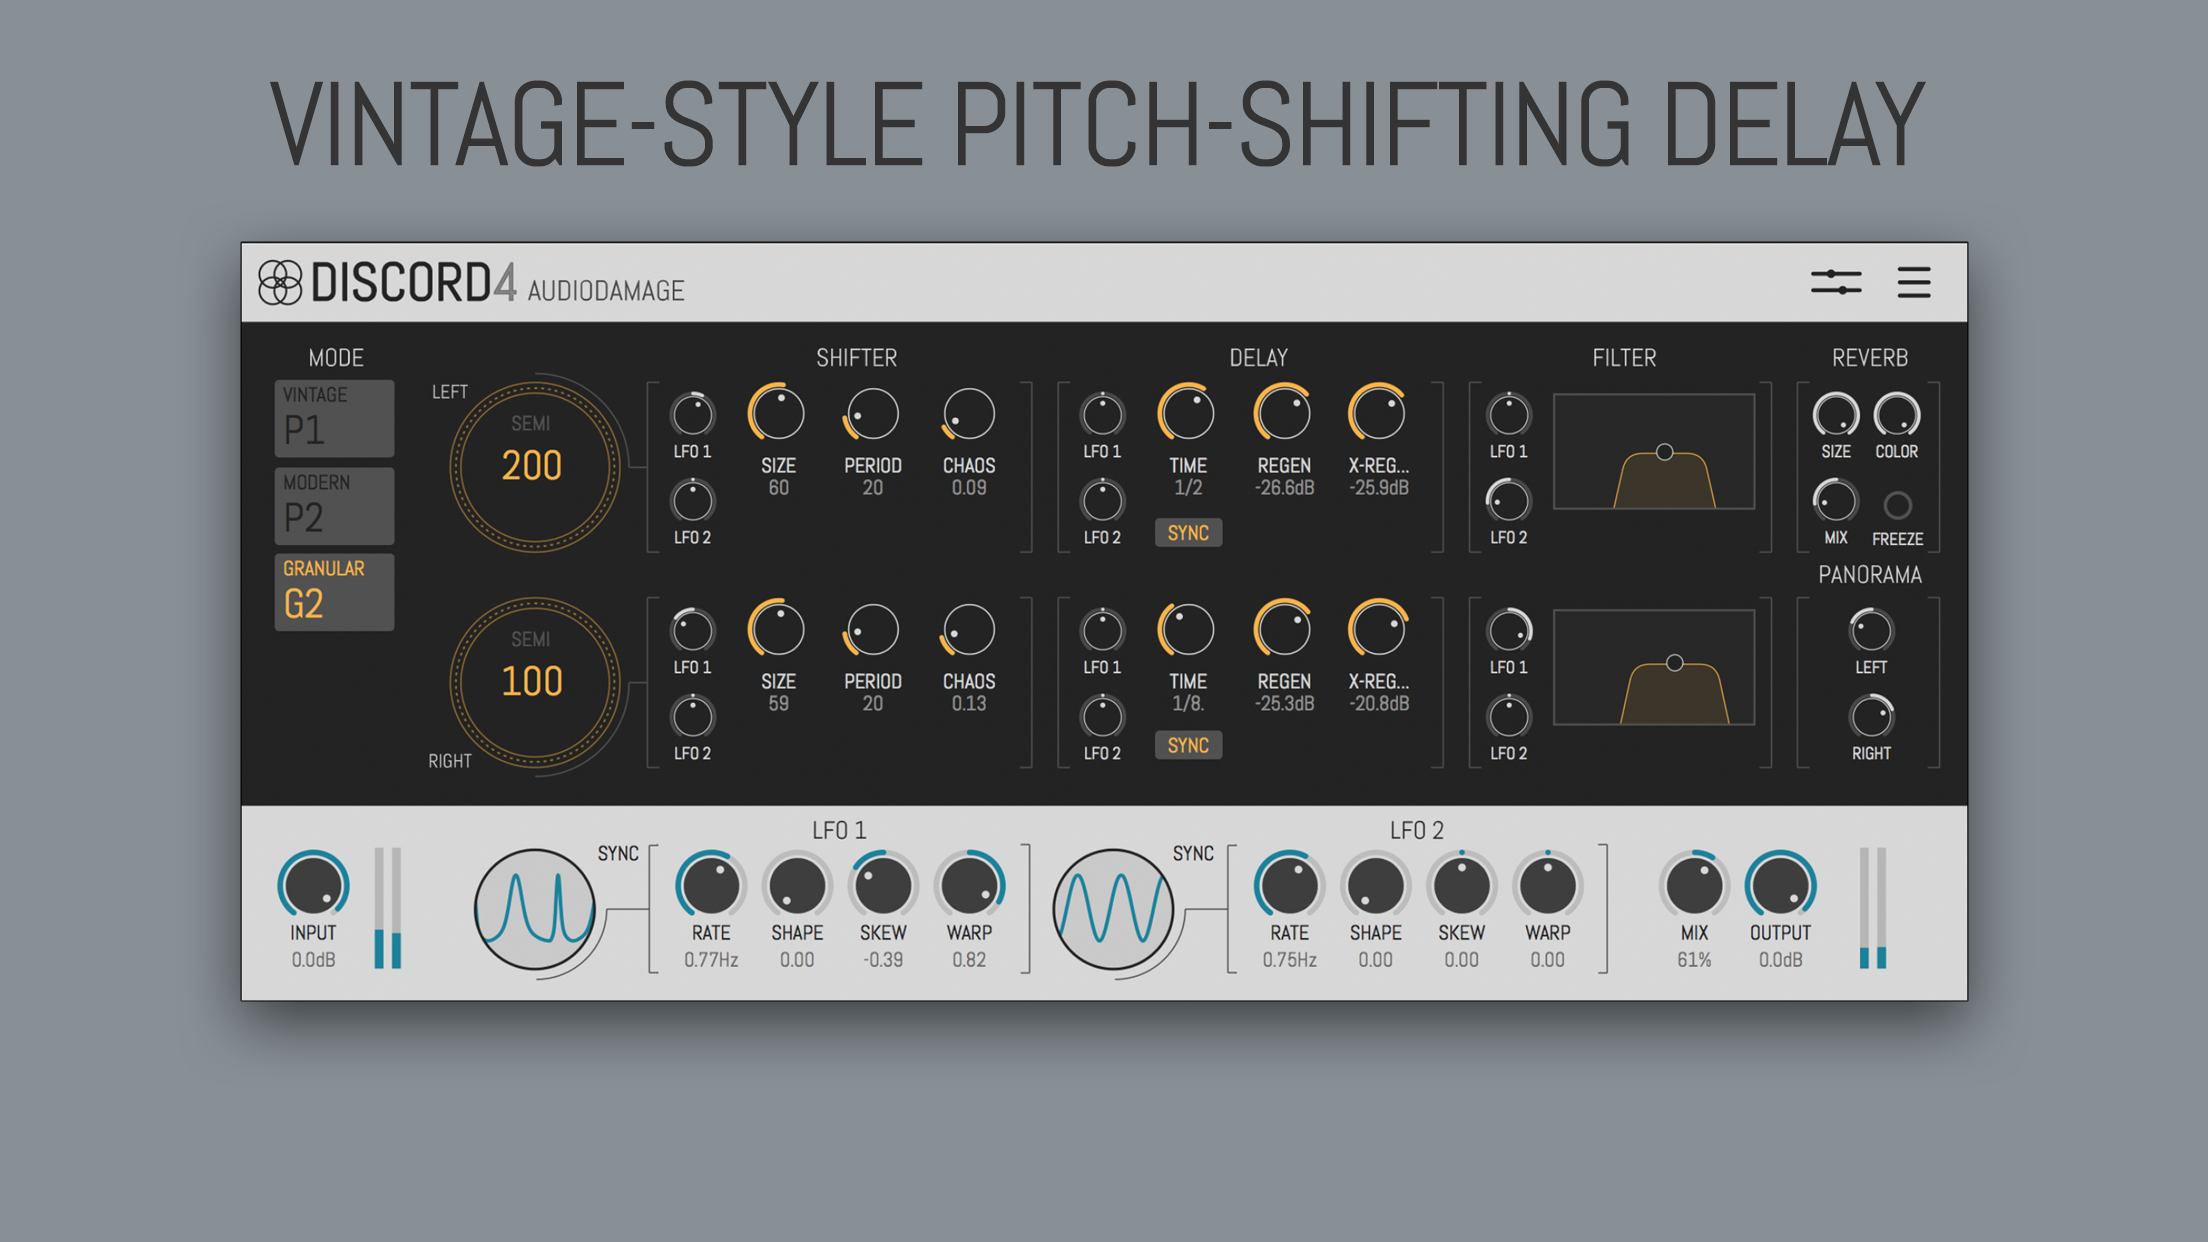The height and width of the screenshot is (1242, 2208).
Task: Click the reverb COLOR knob
Action: pyautogui.click(x=1896, y=415)
